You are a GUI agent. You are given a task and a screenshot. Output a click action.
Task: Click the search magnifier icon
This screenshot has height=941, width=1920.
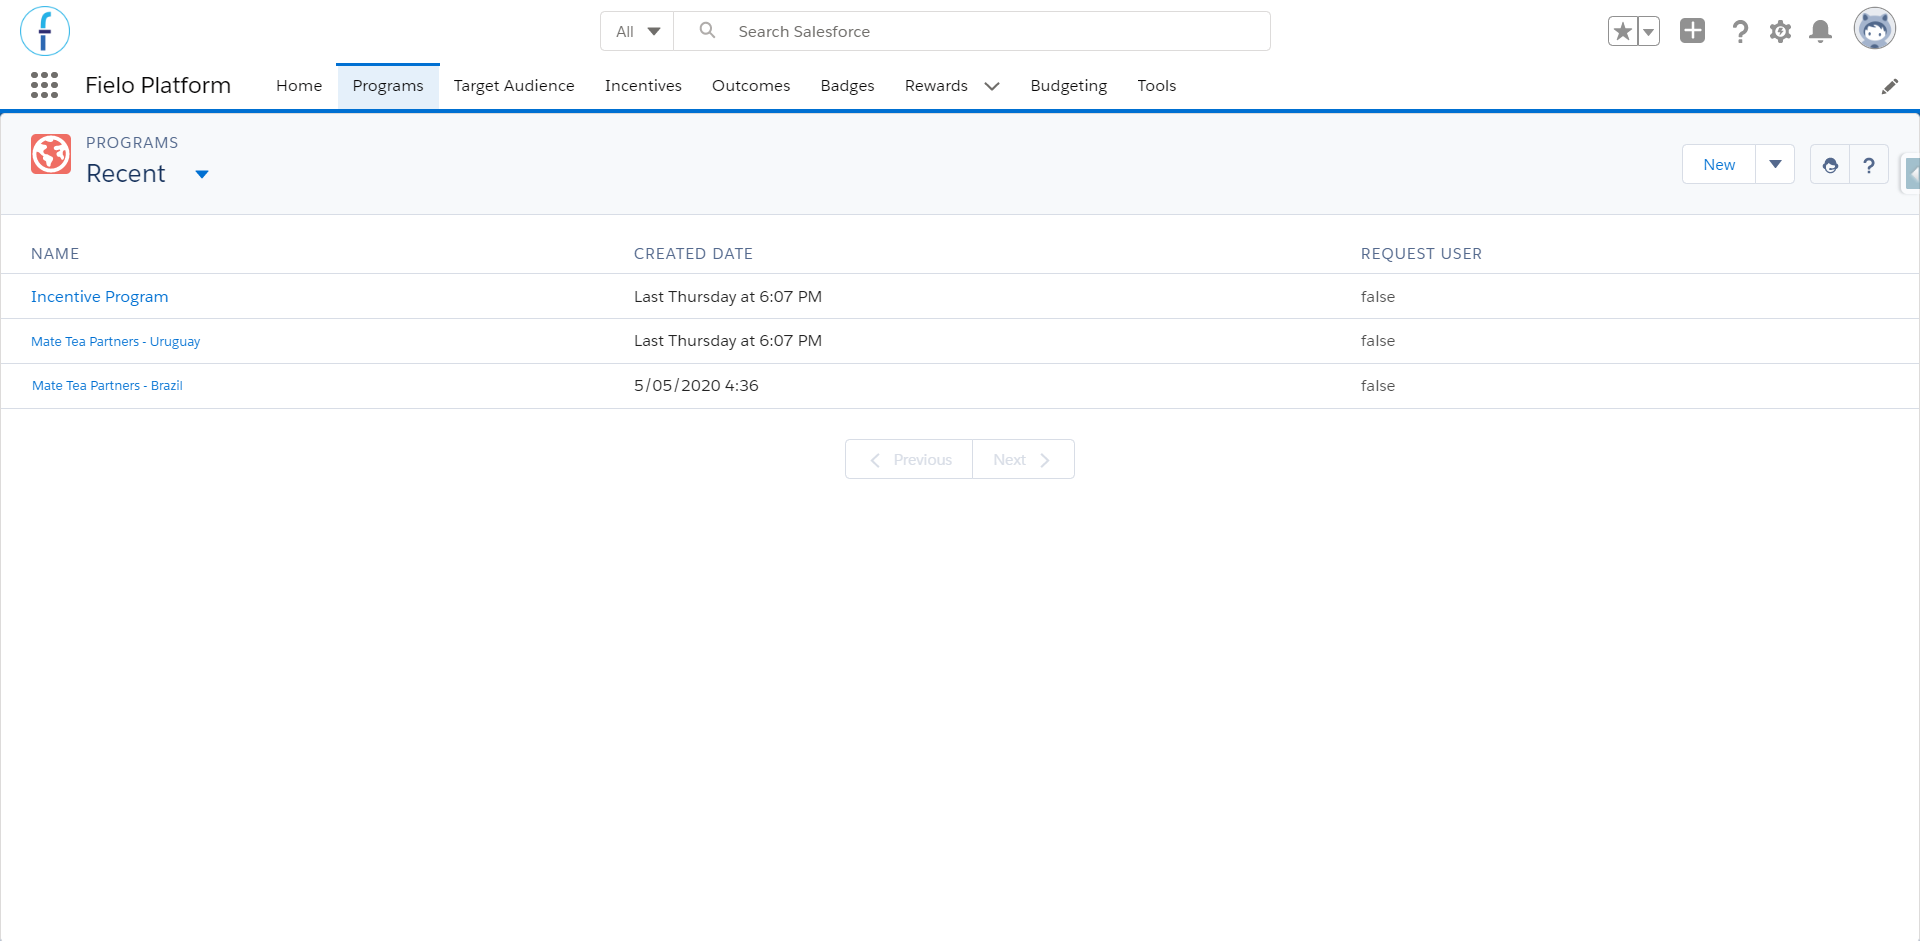[x=707, y=31]
